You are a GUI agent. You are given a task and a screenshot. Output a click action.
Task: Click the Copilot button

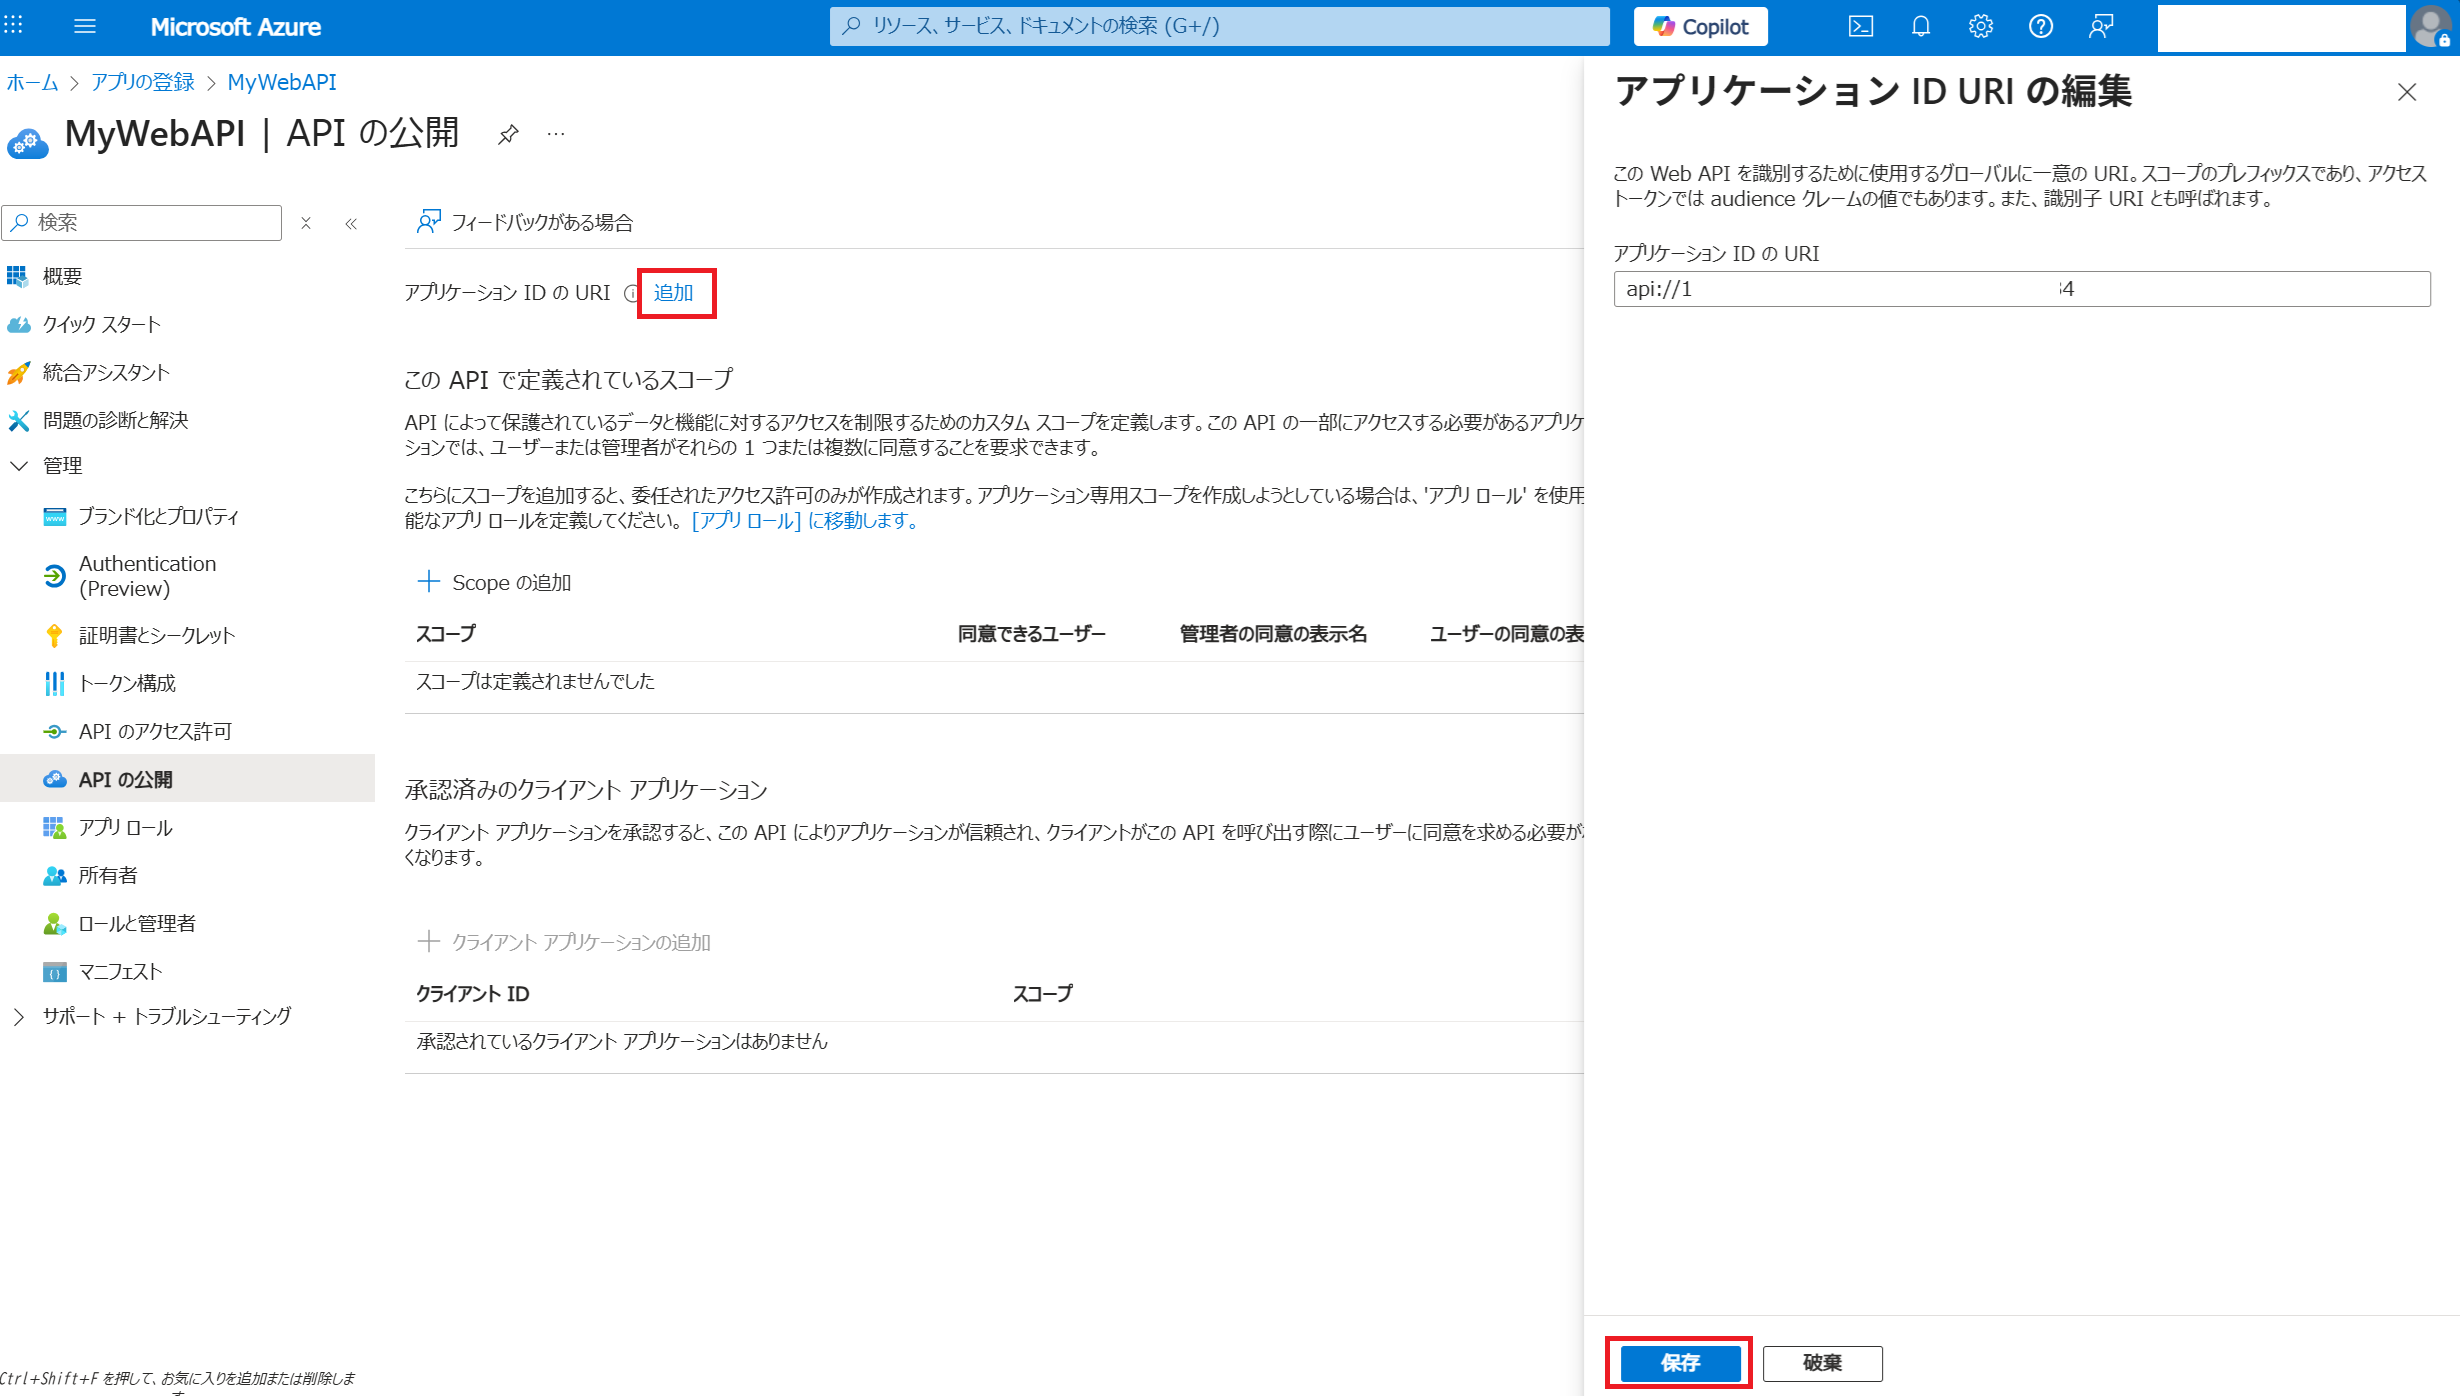(1701, 26)
